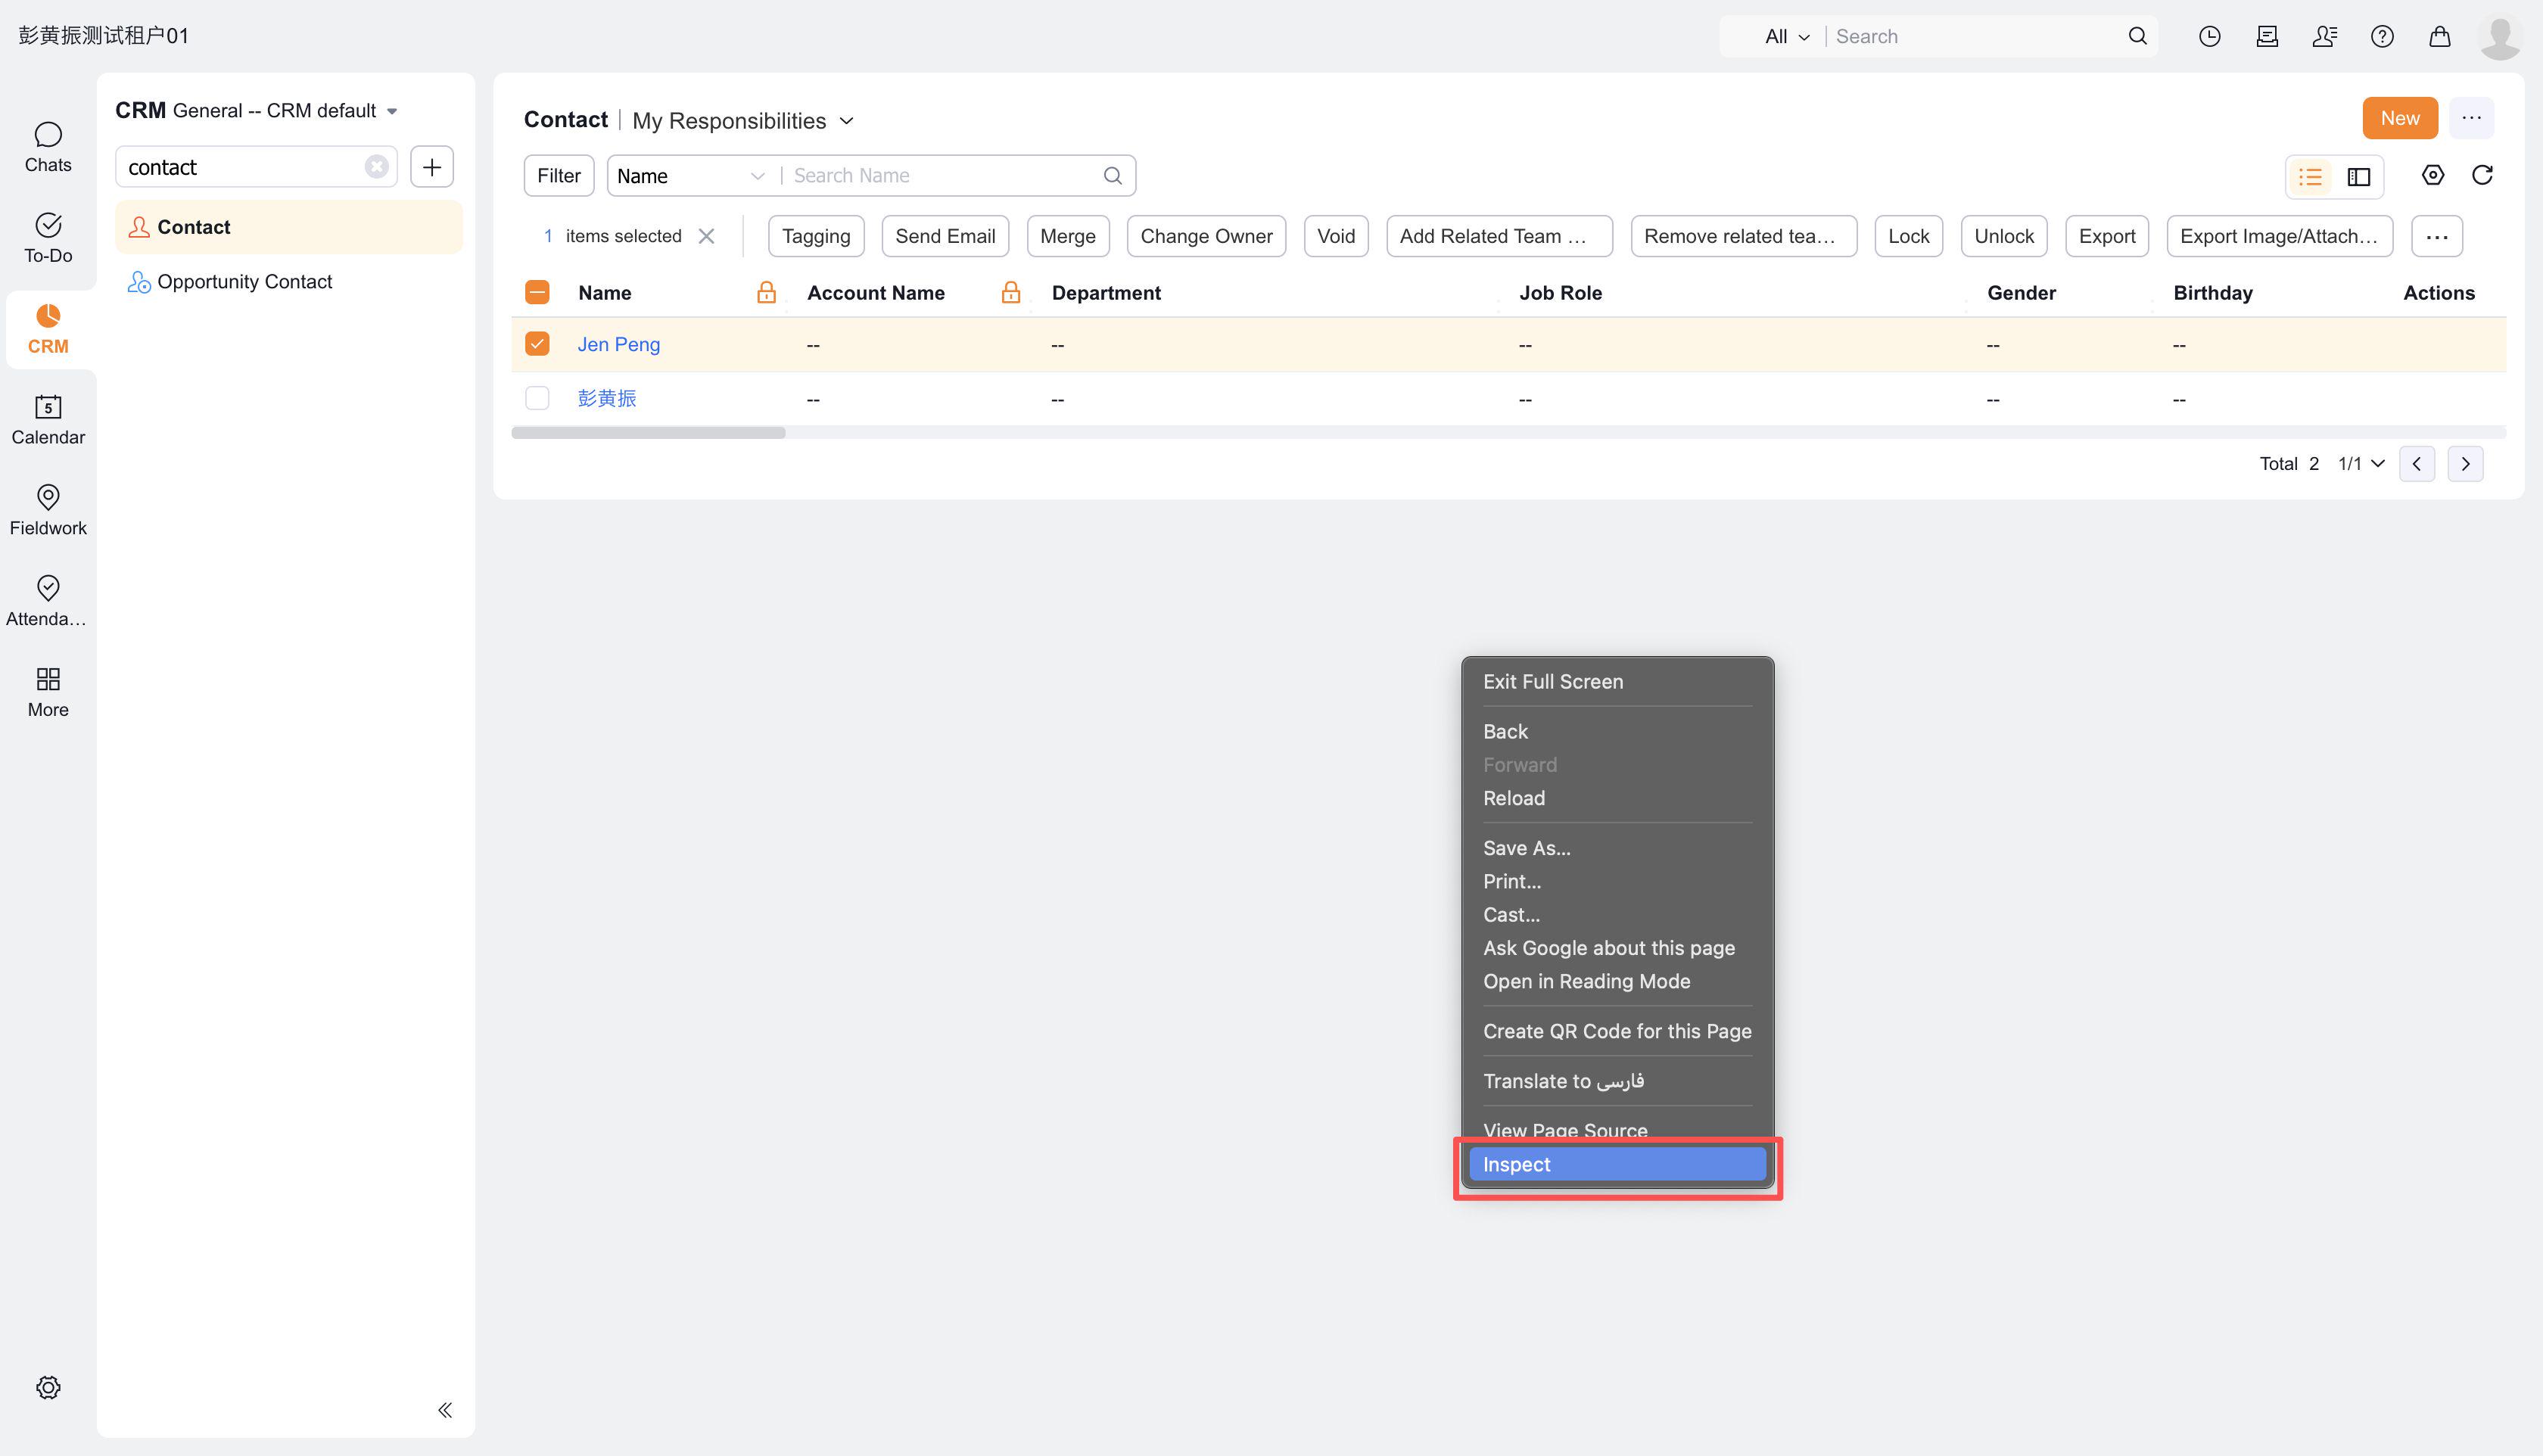Check the 彭黄振 row checkbox
This screenshot has width=2543, height=1456.
(537, 398)
